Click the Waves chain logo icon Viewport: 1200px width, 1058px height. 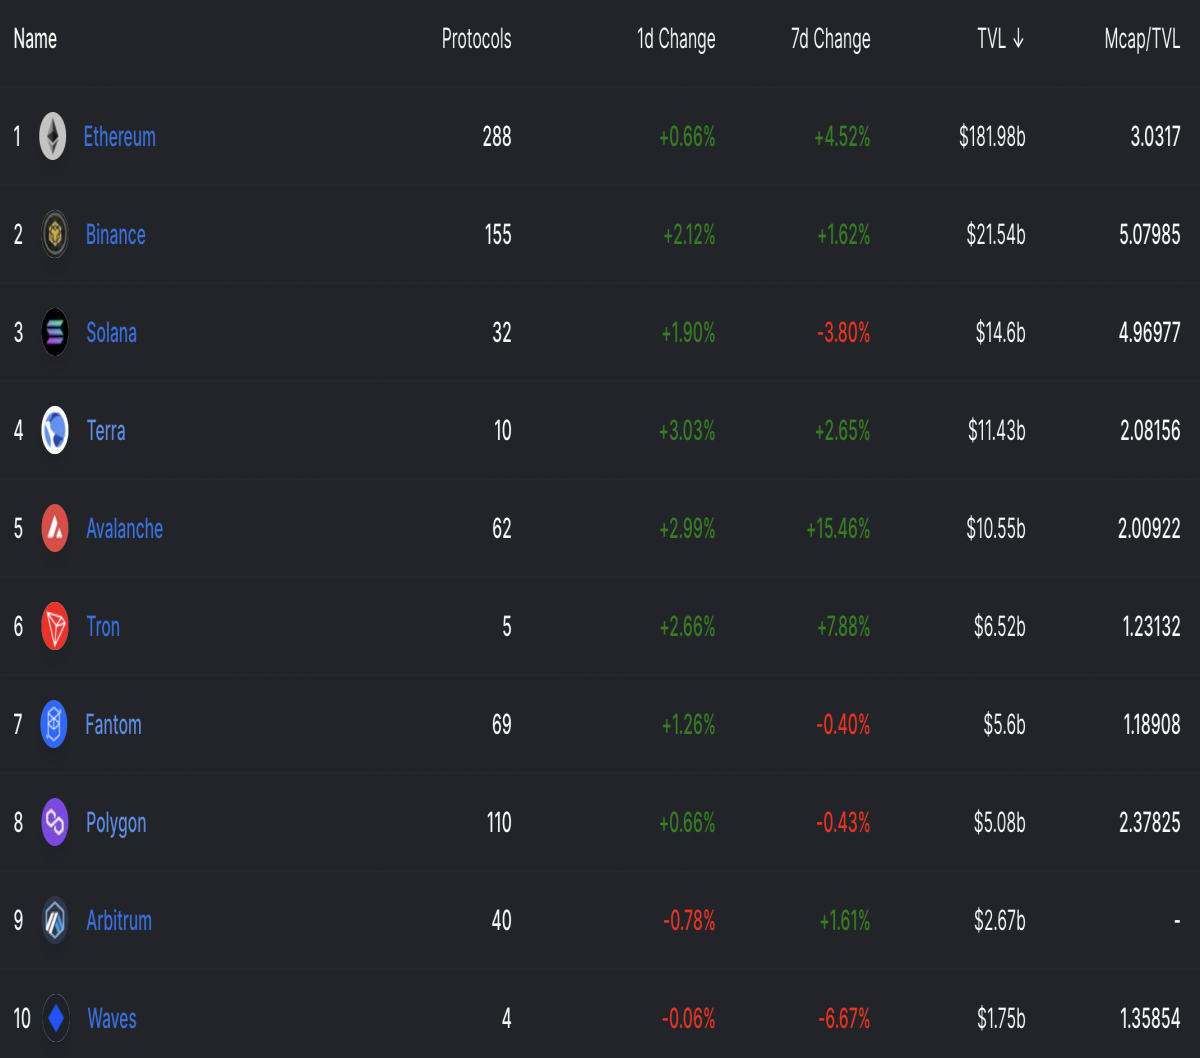(x=56, y=1018)
